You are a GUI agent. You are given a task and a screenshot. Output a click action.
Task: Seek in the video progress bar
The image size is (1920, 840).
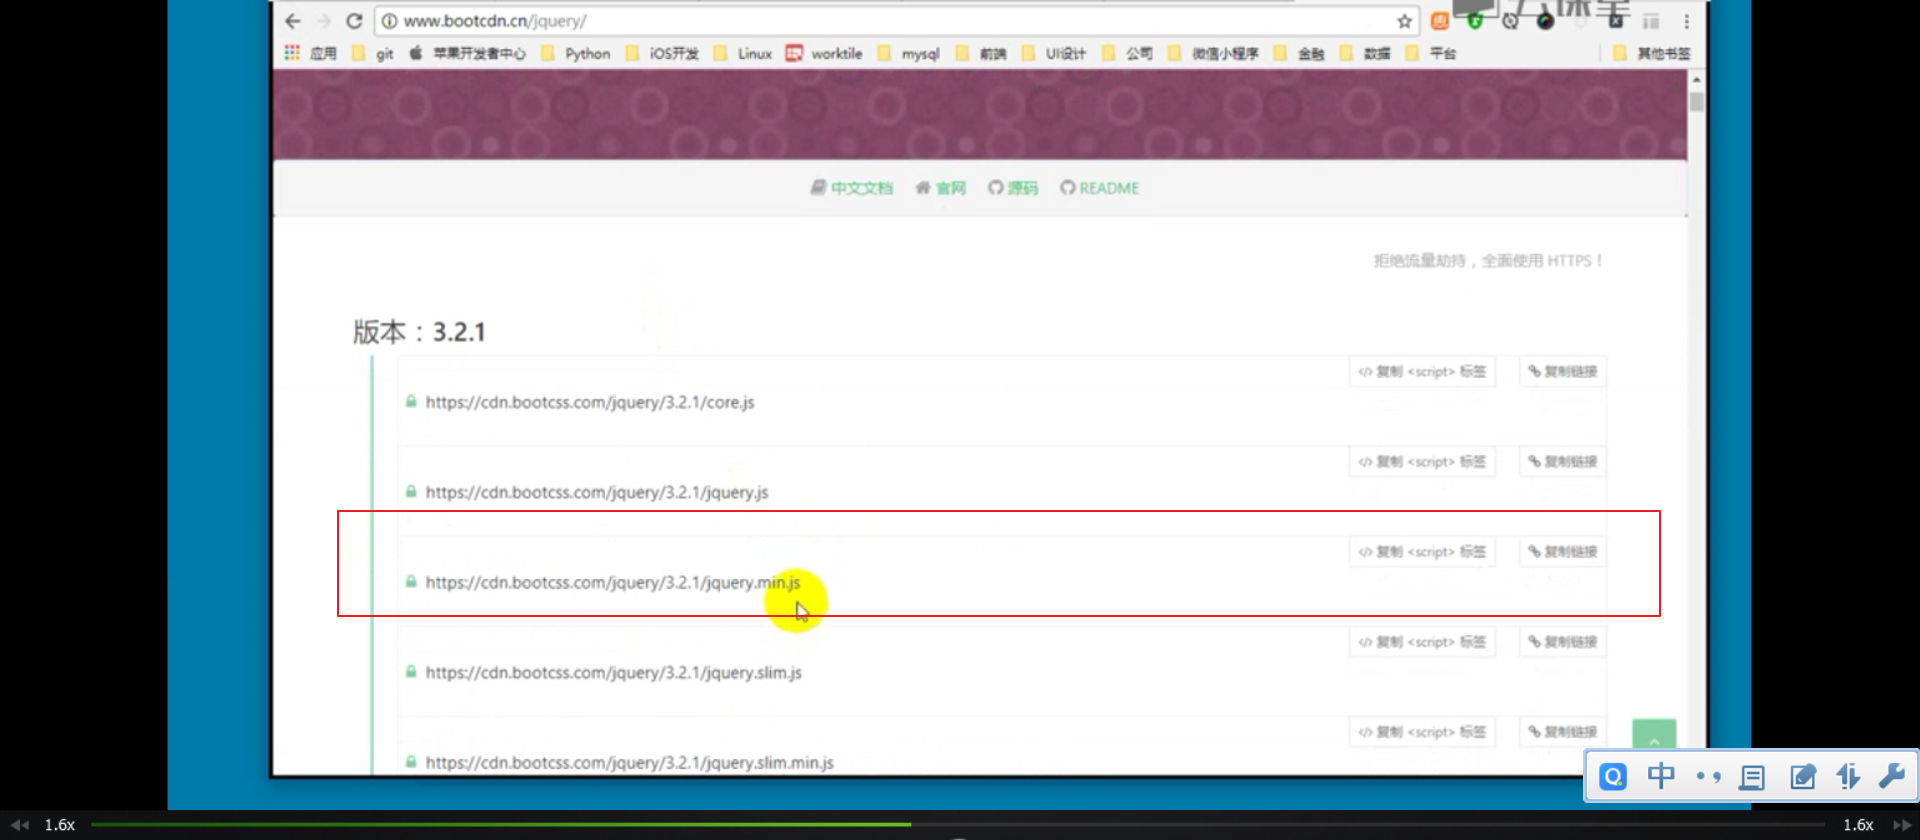pyautogui.click(x=958, y=825)
